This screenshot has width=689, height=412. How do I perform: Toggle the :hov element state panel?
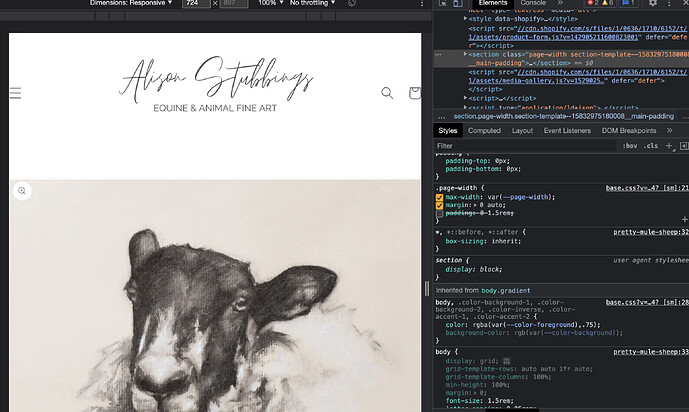pos(630,146)
